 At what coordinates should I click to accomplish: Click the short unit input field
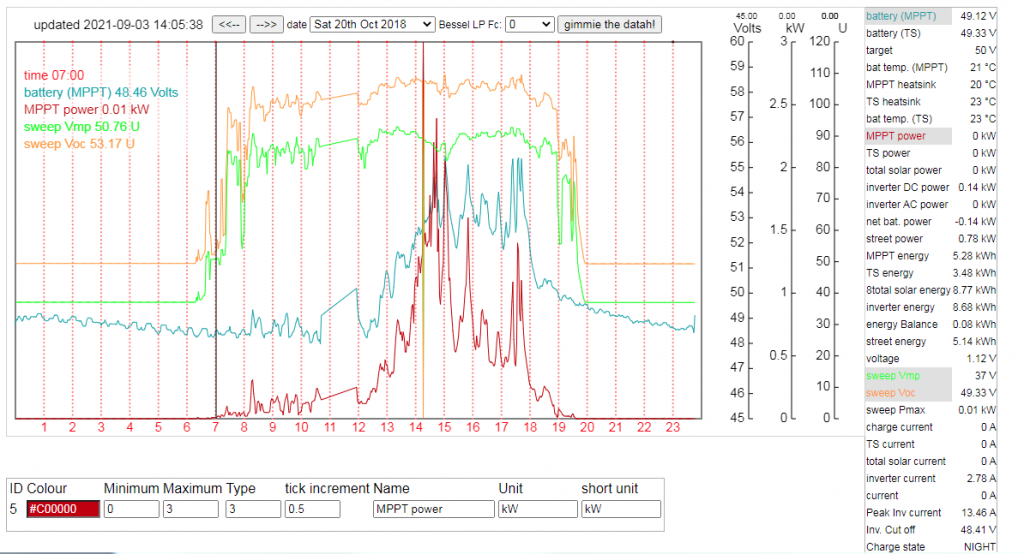[620, 509]
